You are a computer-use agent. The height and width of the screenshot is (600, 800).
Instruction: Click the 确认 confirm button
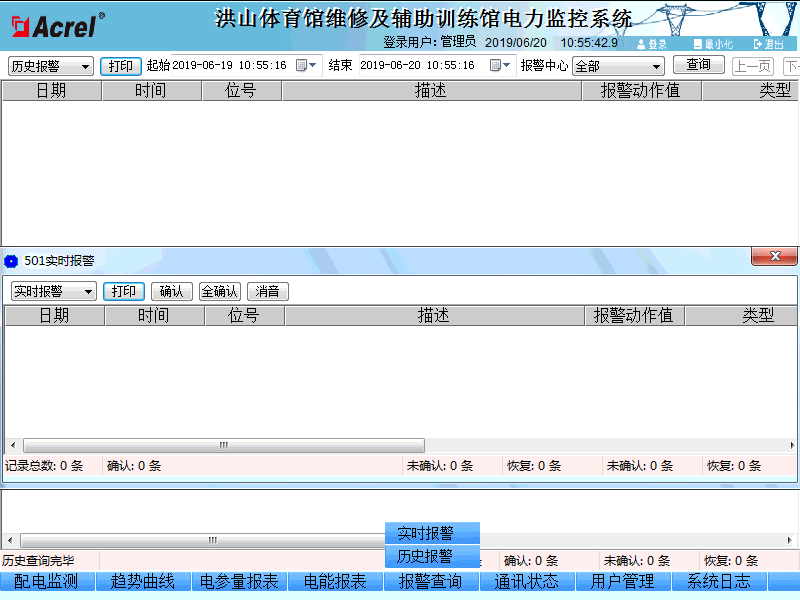(x=170, y=291)
